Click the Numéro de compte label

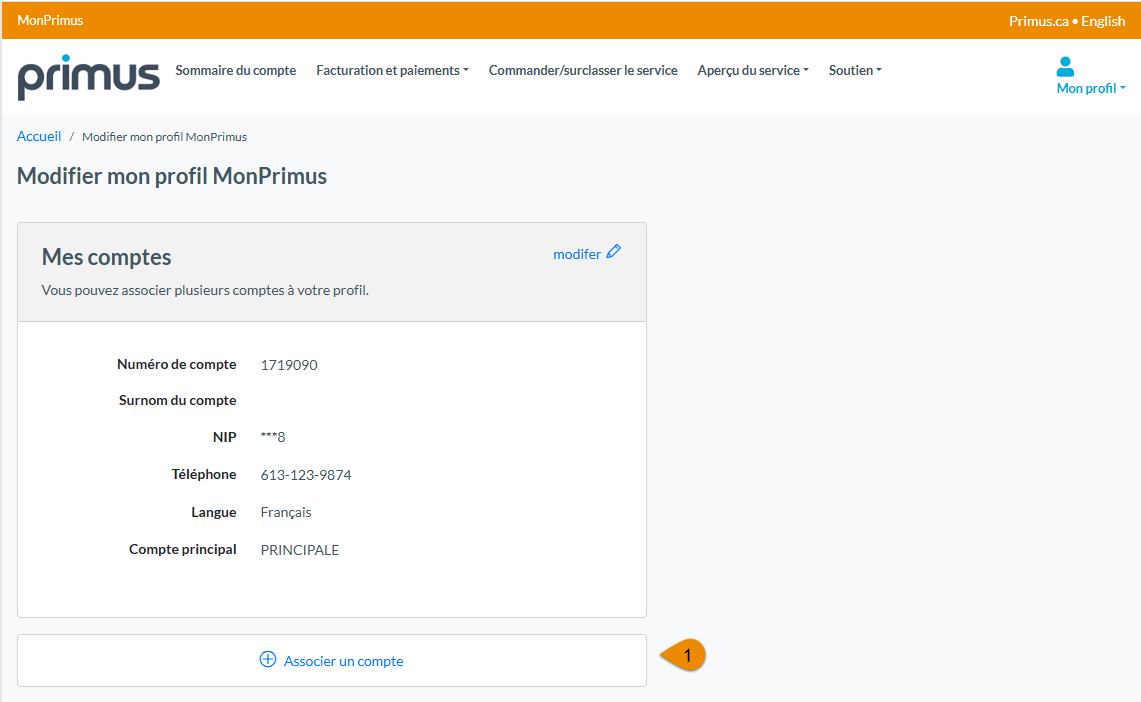[x=177, y=364]
